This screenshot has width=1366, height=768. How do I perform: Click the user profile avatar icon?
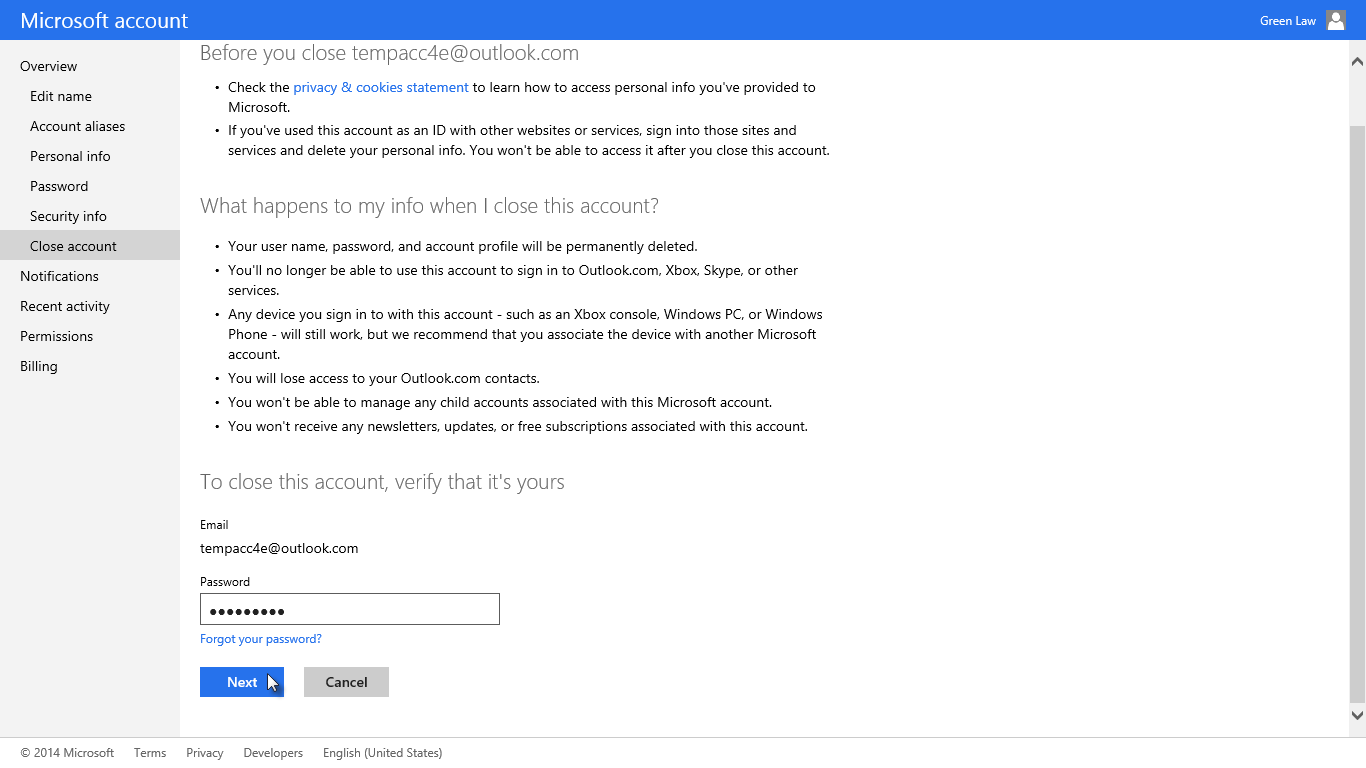(1336, 19)
